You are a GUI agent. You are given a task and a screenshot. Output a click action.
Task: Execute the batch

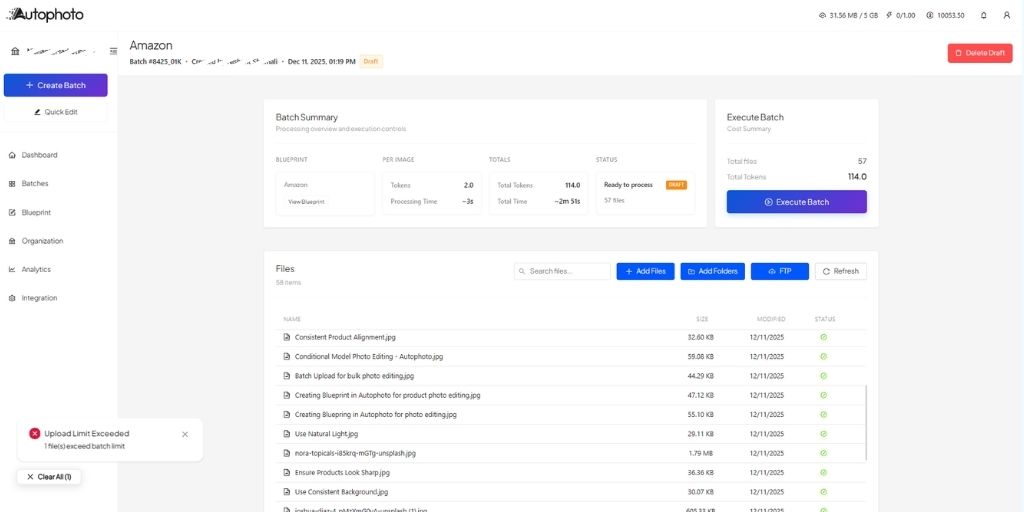(x=797, y=202)
